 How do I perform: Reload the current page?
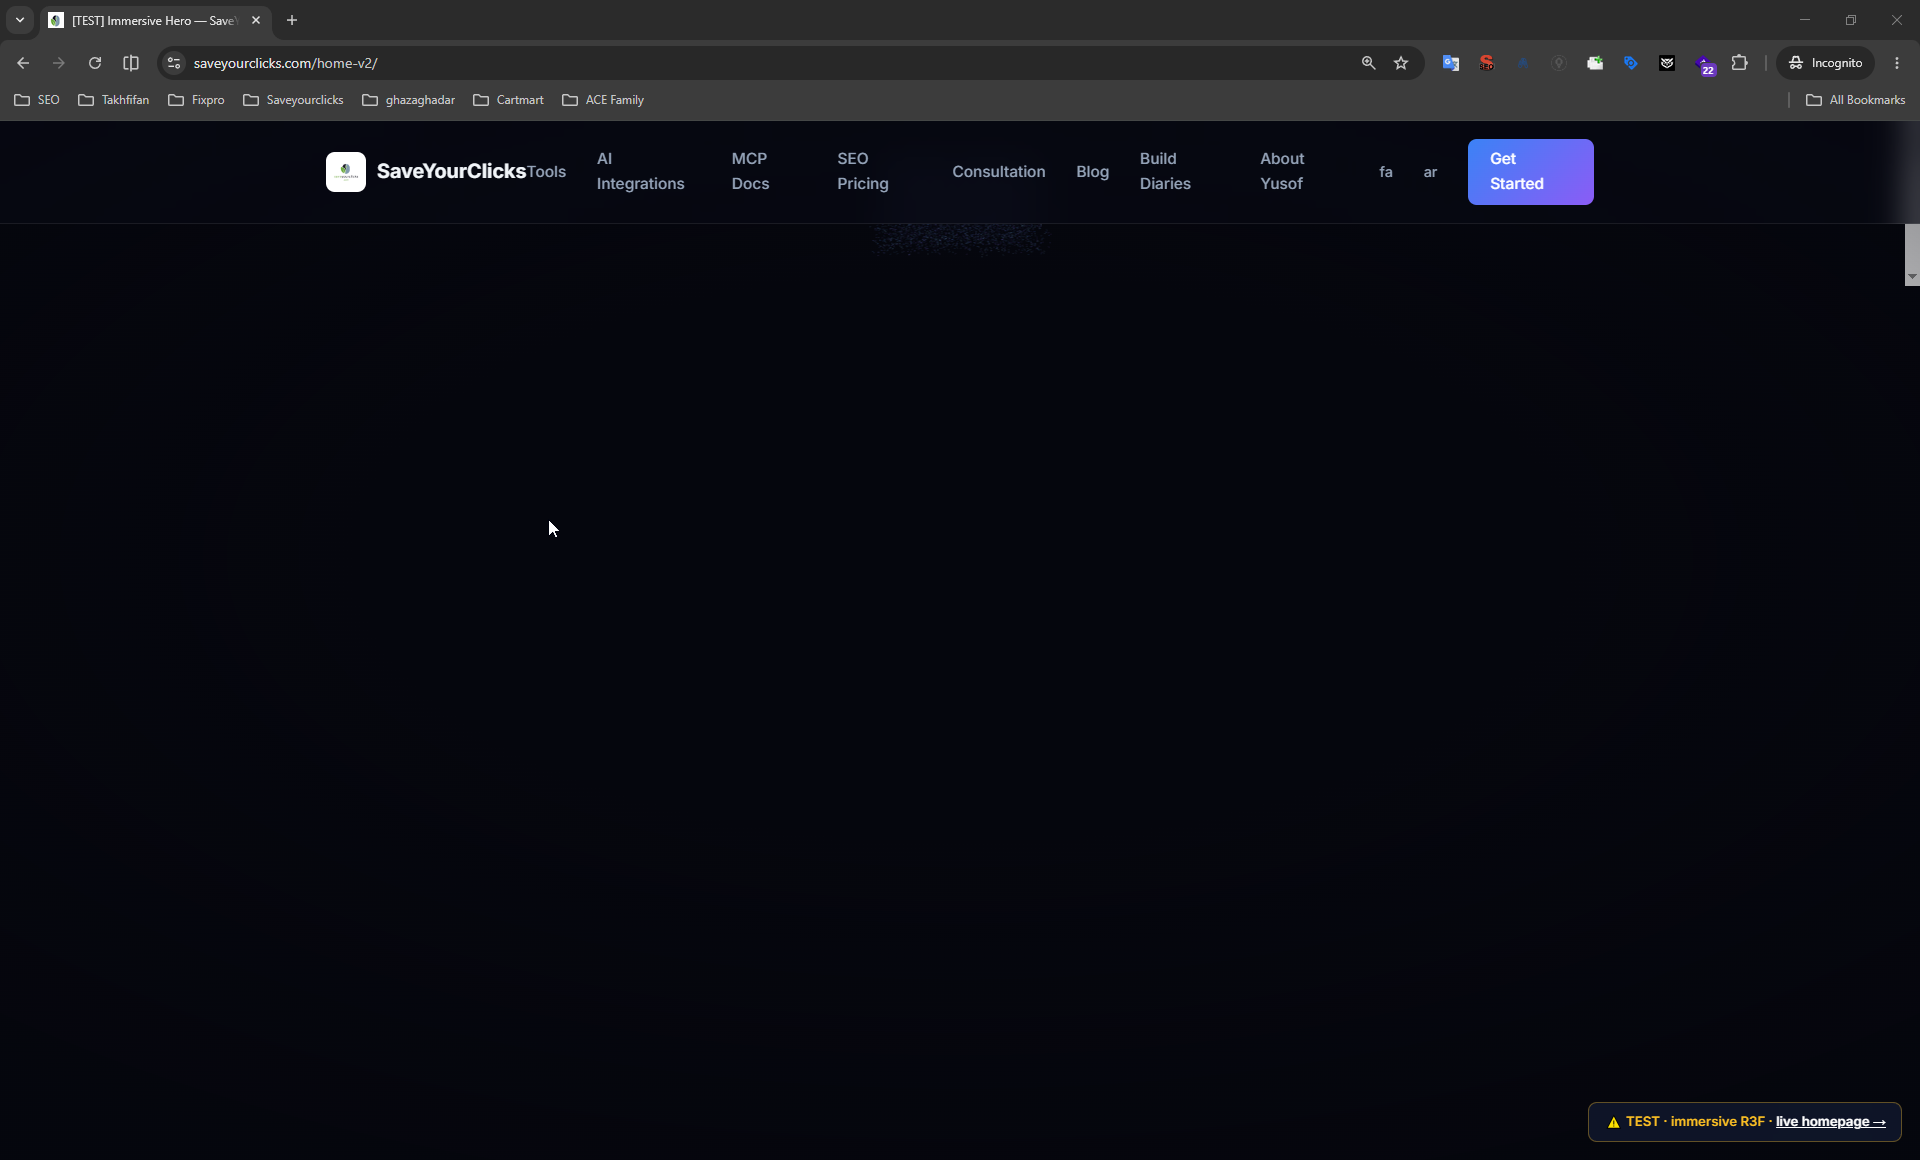(x=95, y=63)
